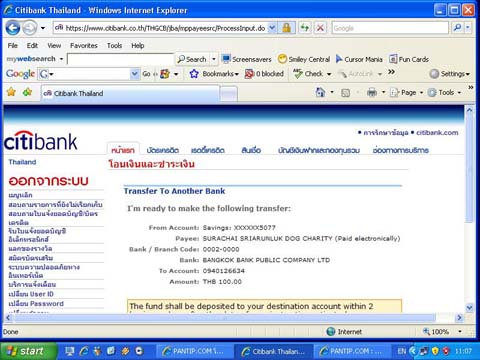The height and width of the screenshot is (360, 480).
Task: Open the recent pages dropdown arrow
Action: coord(43,28)
